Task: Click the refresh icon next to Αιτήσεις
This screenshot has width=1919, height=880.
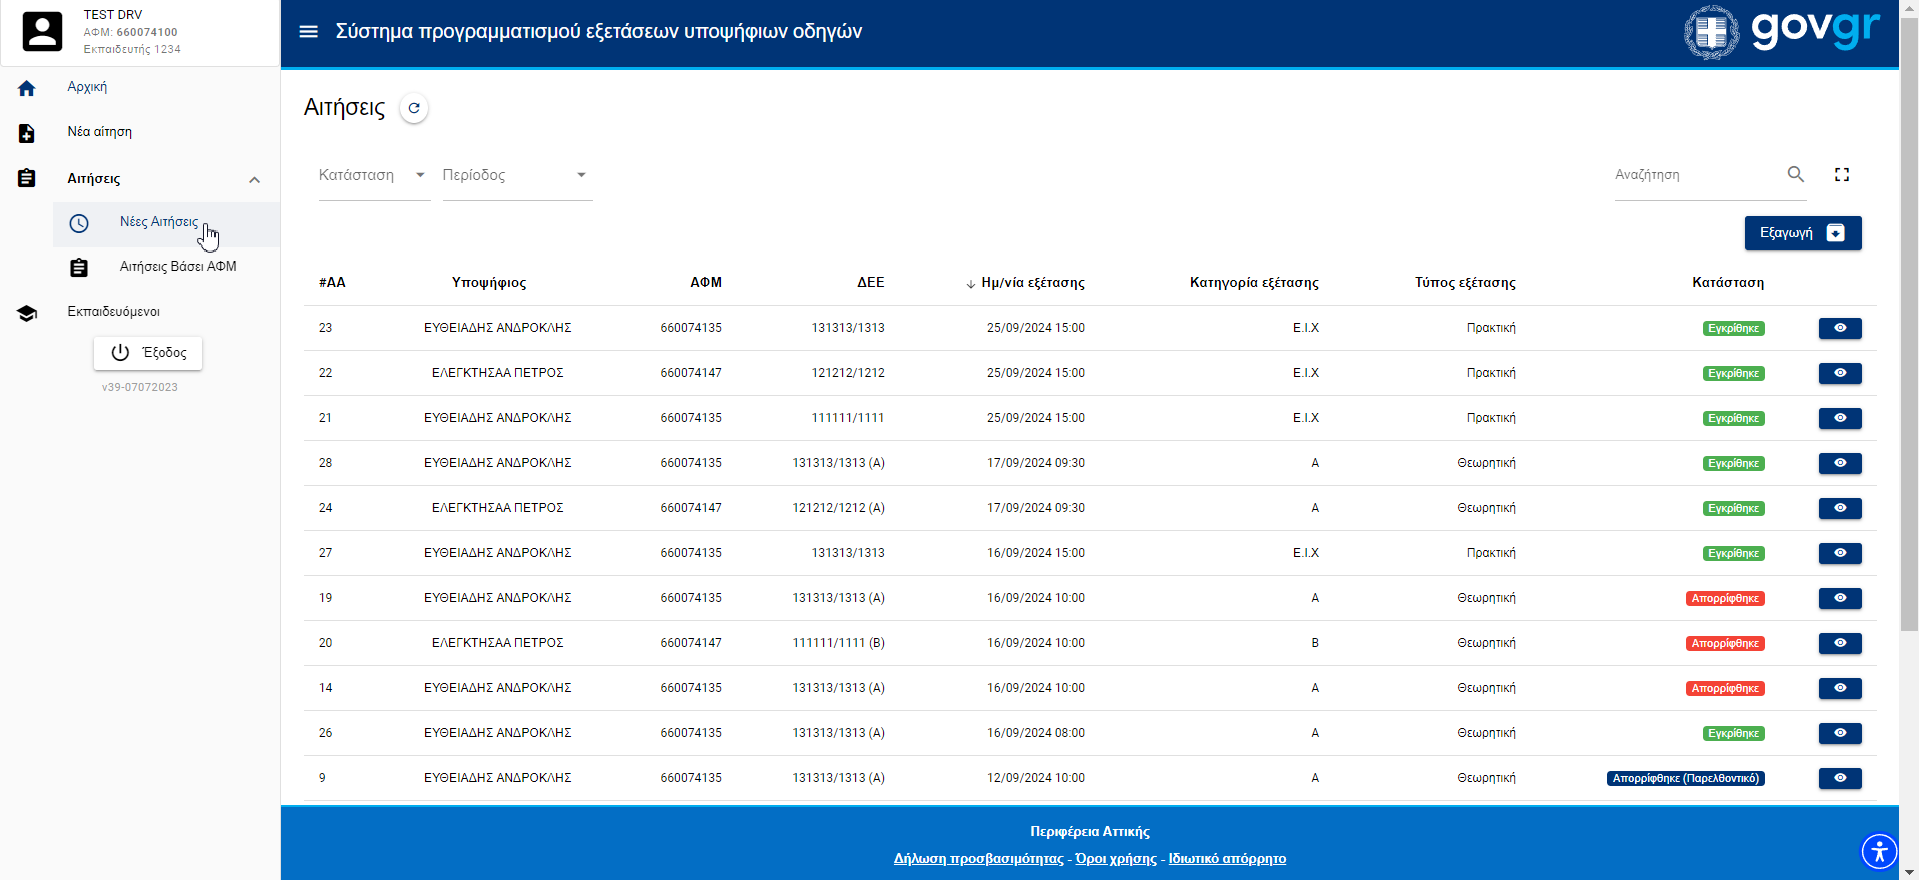Action: (x=414, y=108)
